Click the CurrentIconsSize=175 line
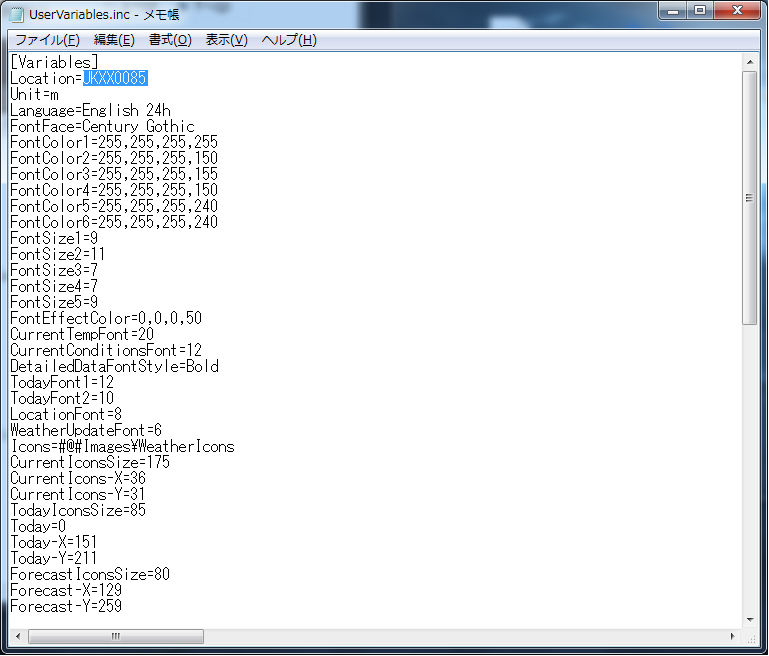 click(90, 462)
